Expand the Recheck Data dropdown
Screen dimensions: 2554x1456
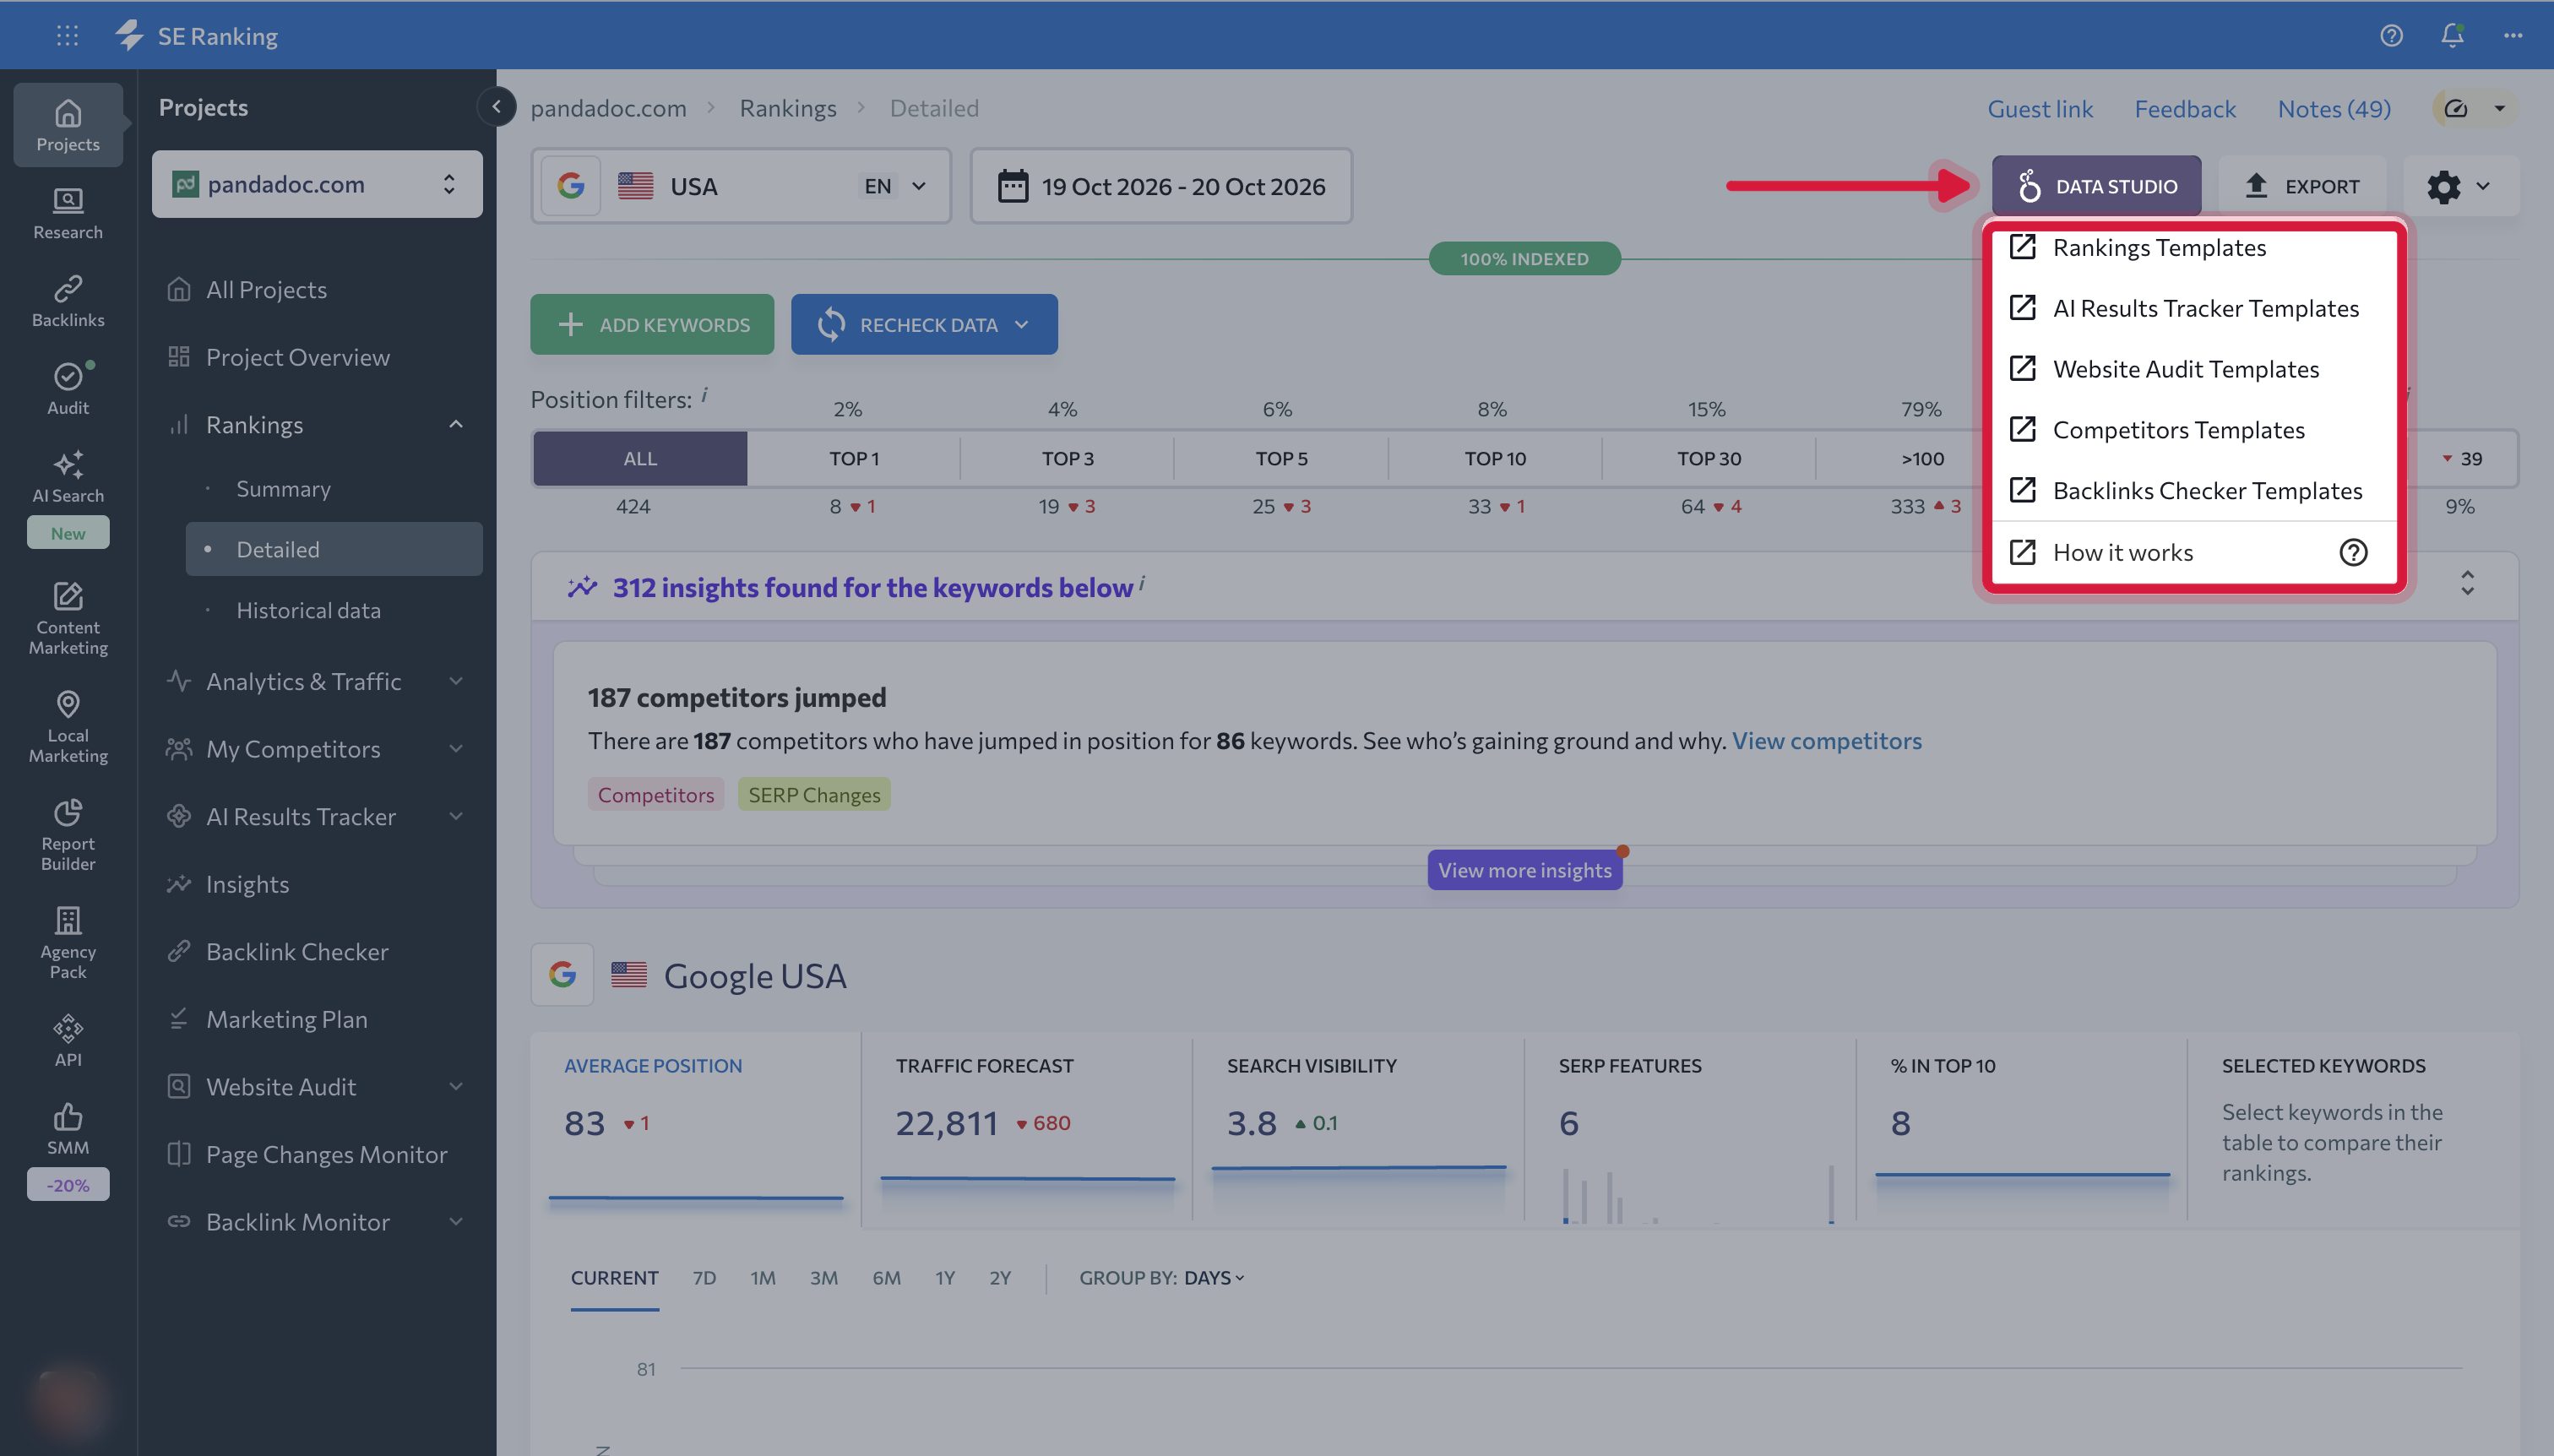[1021, 325]
